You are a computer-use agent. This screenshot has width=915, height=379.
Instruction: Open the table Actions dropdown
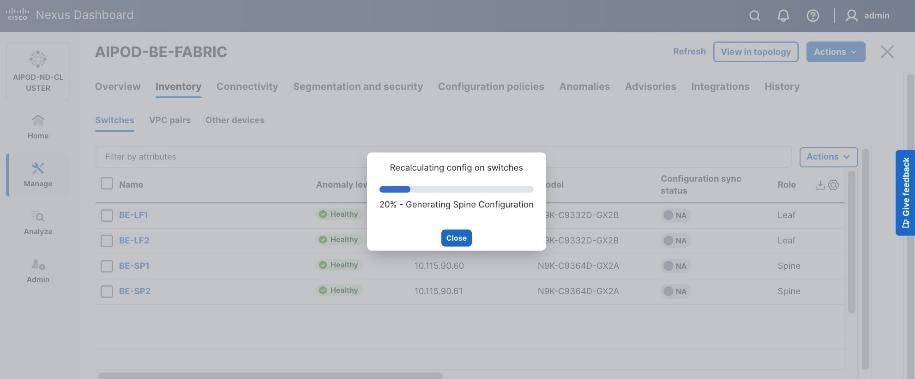828,157
